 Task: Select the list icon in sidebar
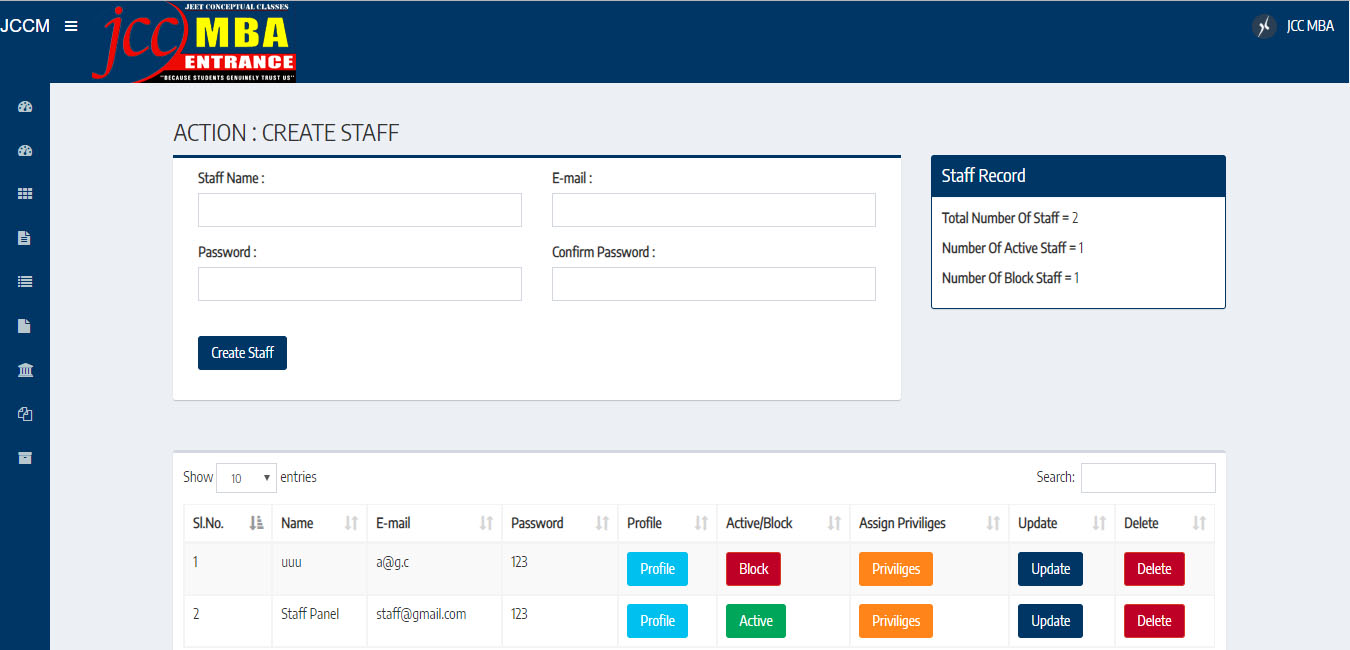[25, 282]
